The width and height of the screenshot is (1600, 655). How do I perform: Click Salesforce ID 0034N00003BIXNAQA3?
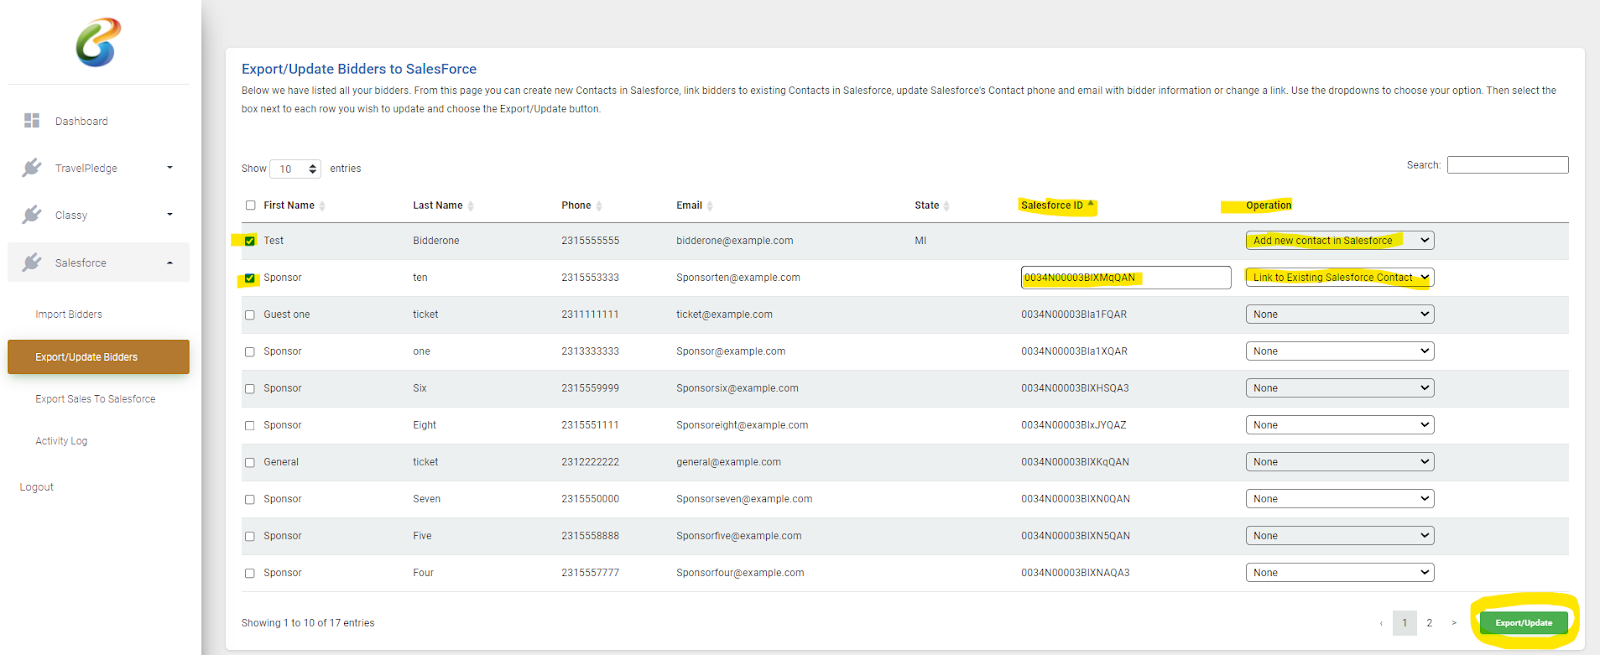coord(1075,573)
